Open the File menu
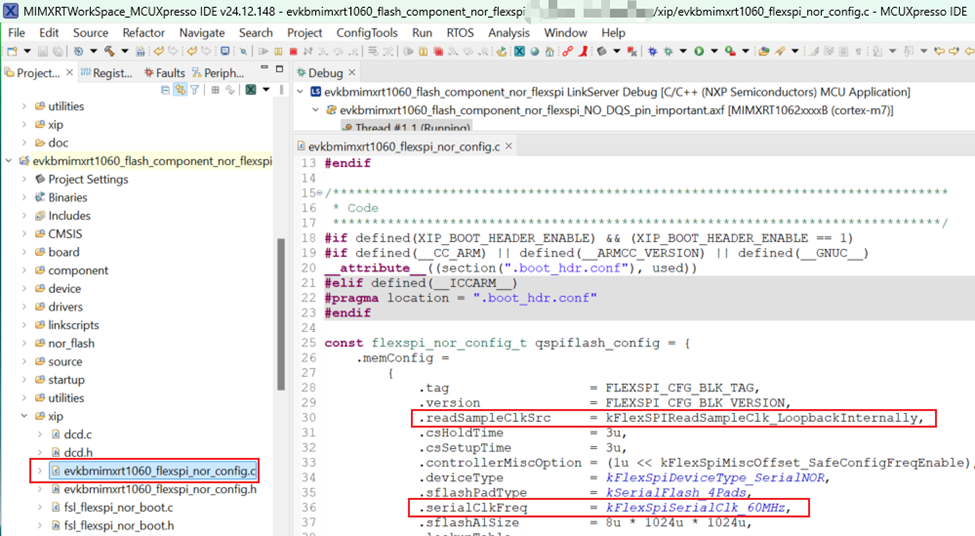 click(16, 32)
